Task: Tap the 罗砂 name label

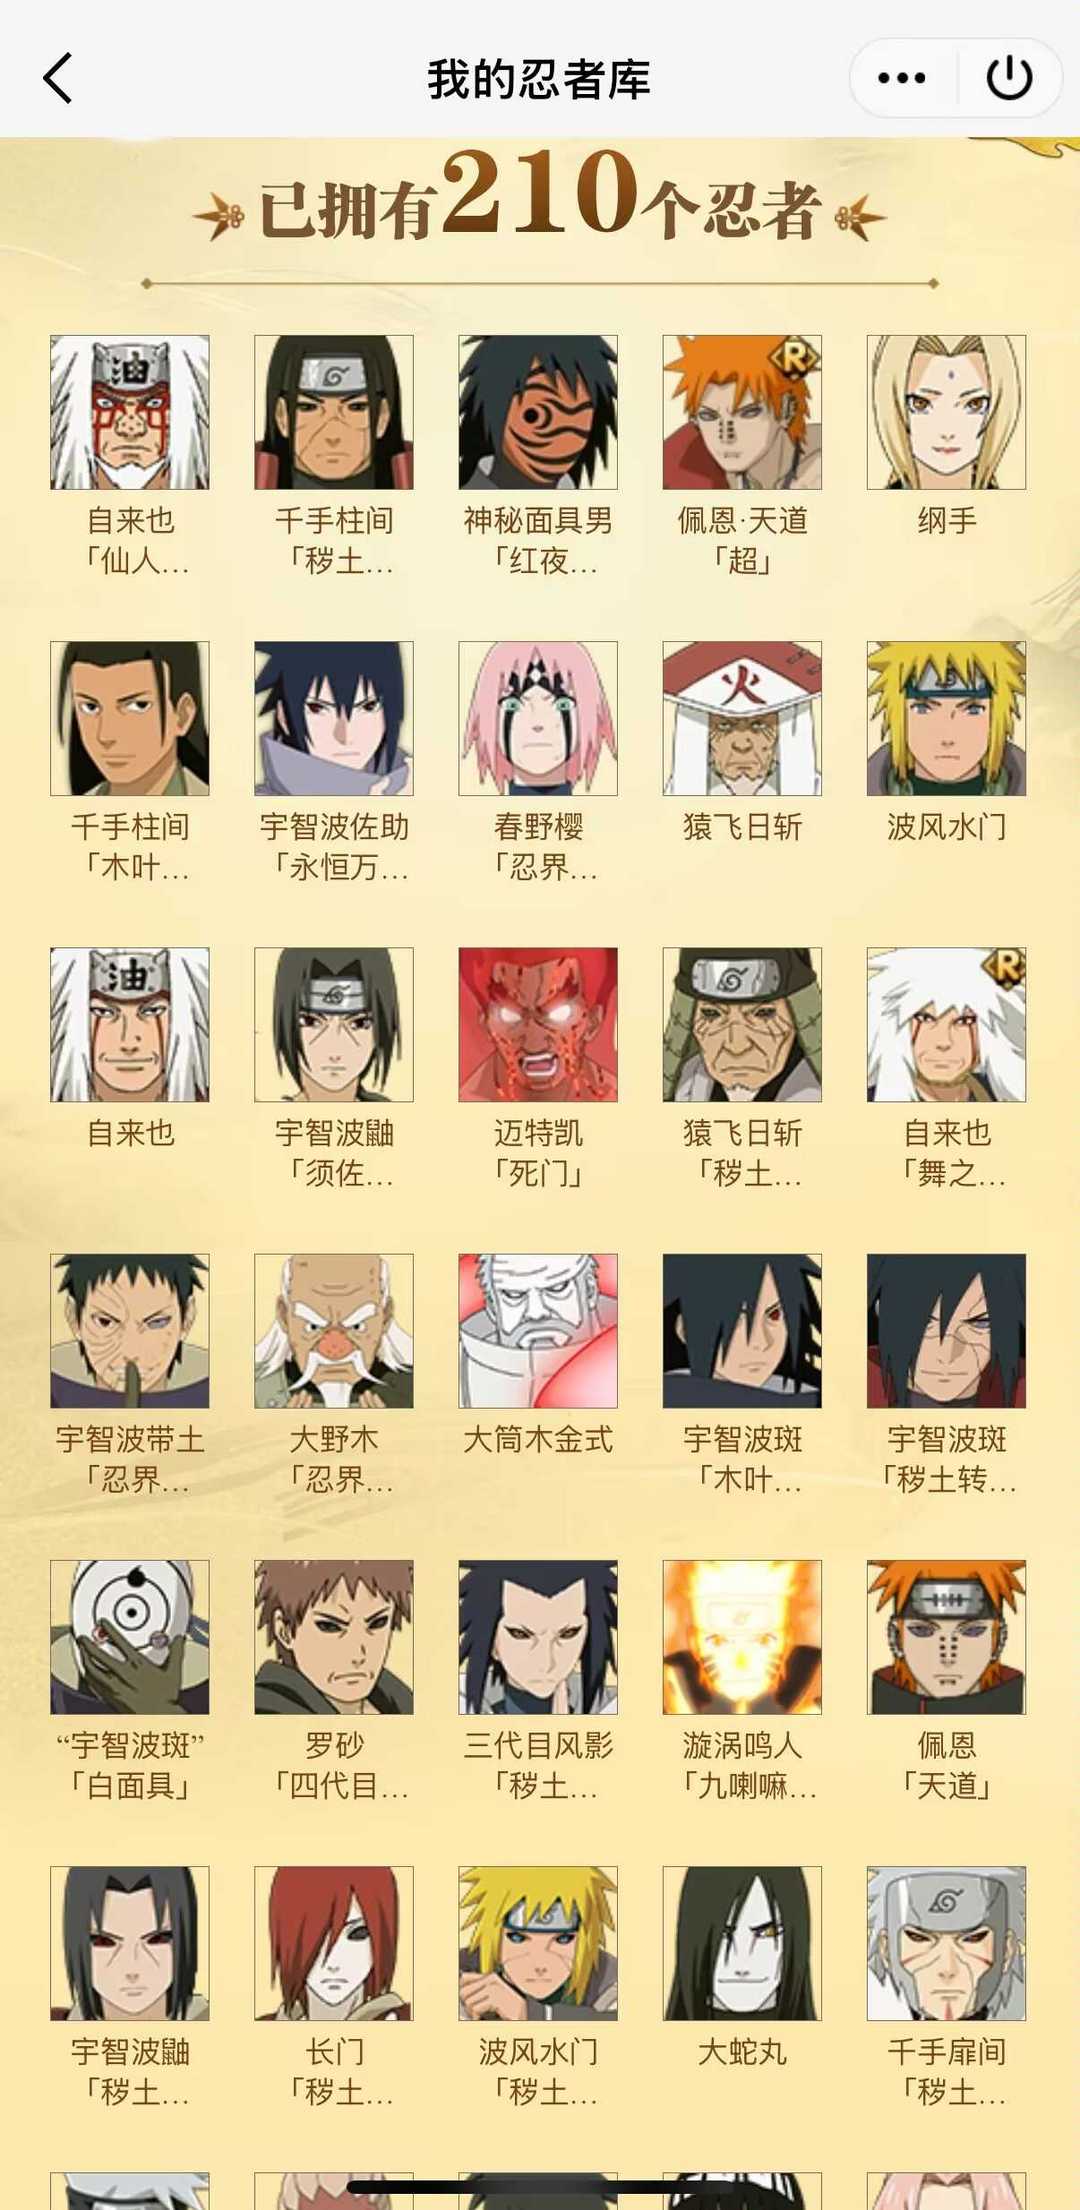Action: [334, 1745]
